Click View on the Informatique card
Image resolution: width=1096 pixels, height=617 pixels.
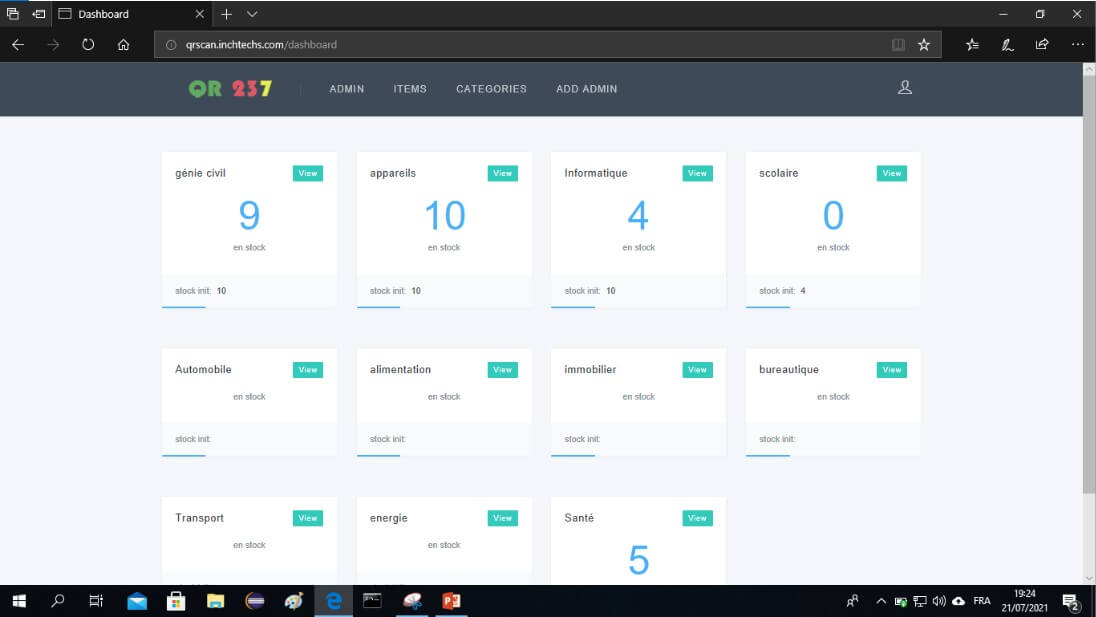697,173
